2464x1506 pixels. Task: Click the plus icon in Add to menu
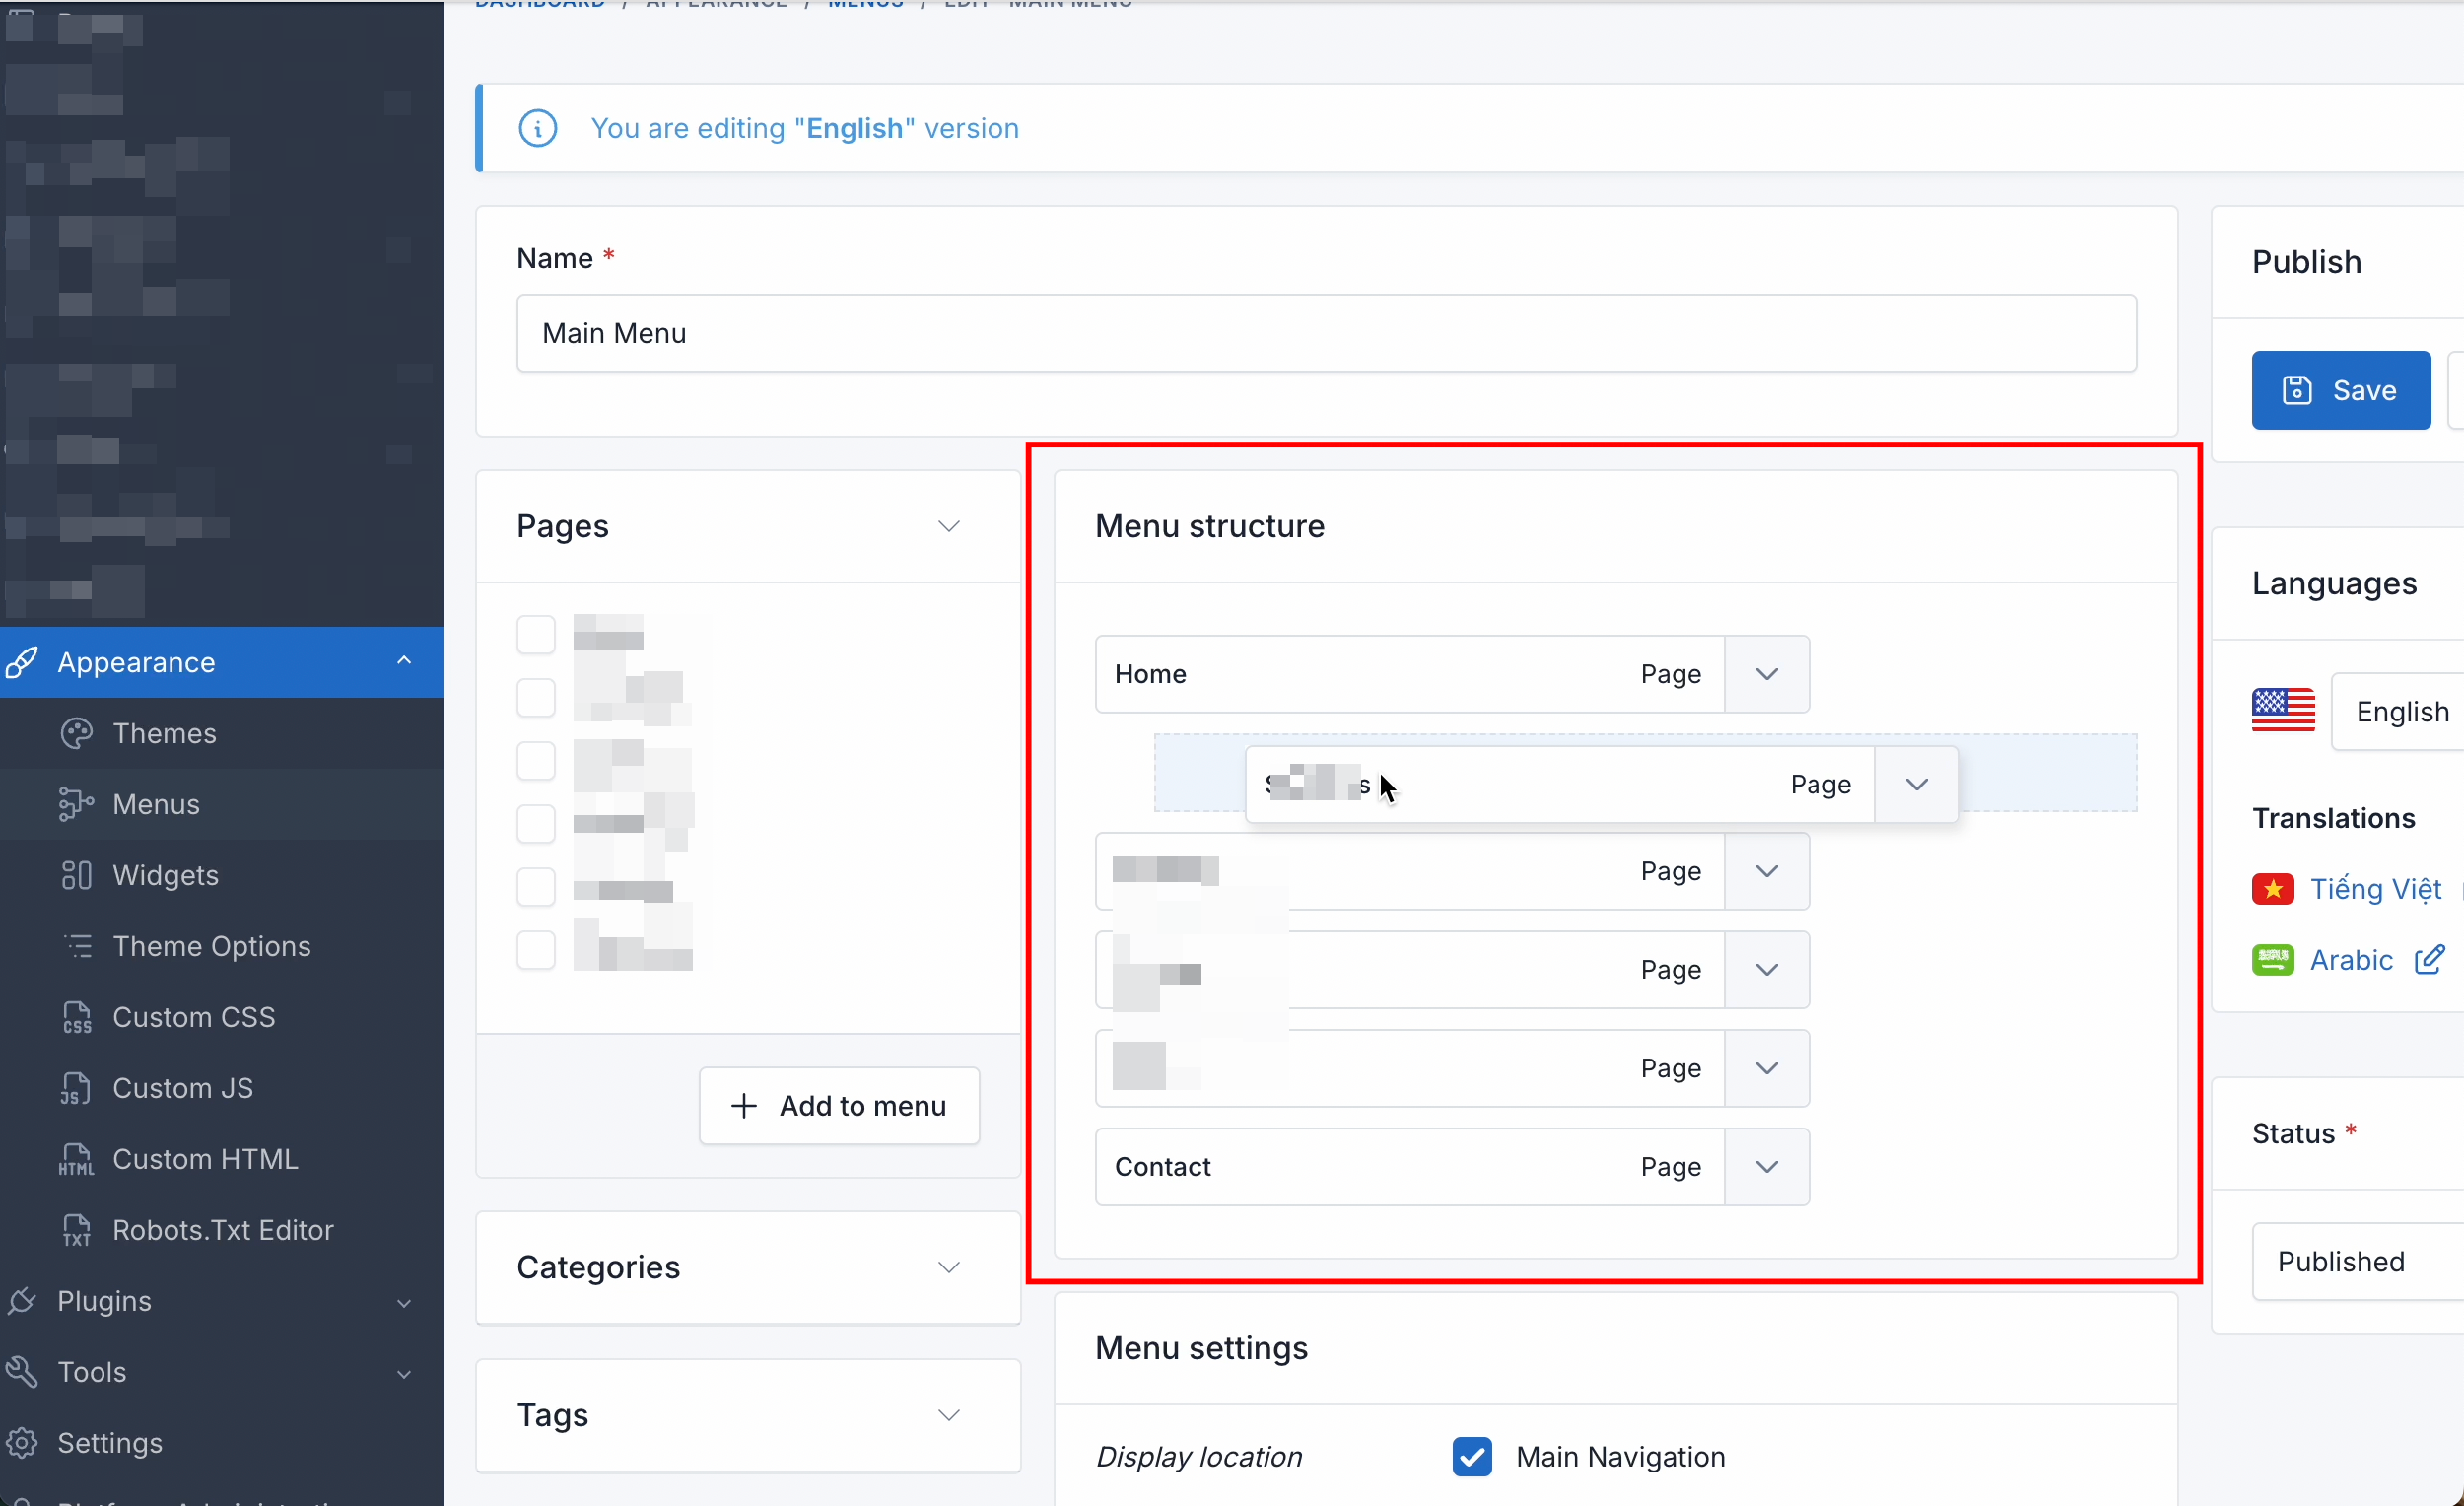[x=744, y=1106]
